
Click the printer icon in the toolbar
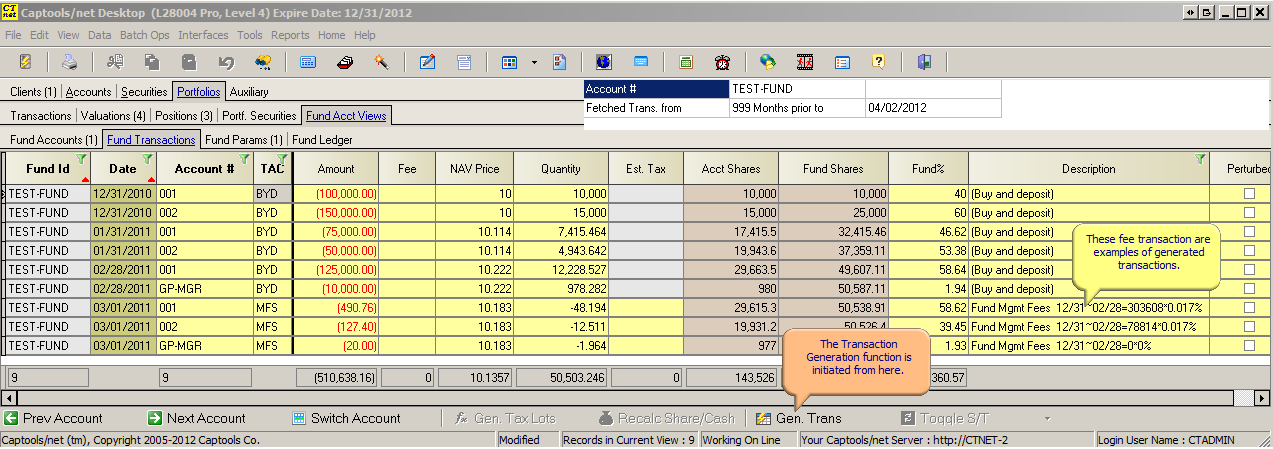69,62
